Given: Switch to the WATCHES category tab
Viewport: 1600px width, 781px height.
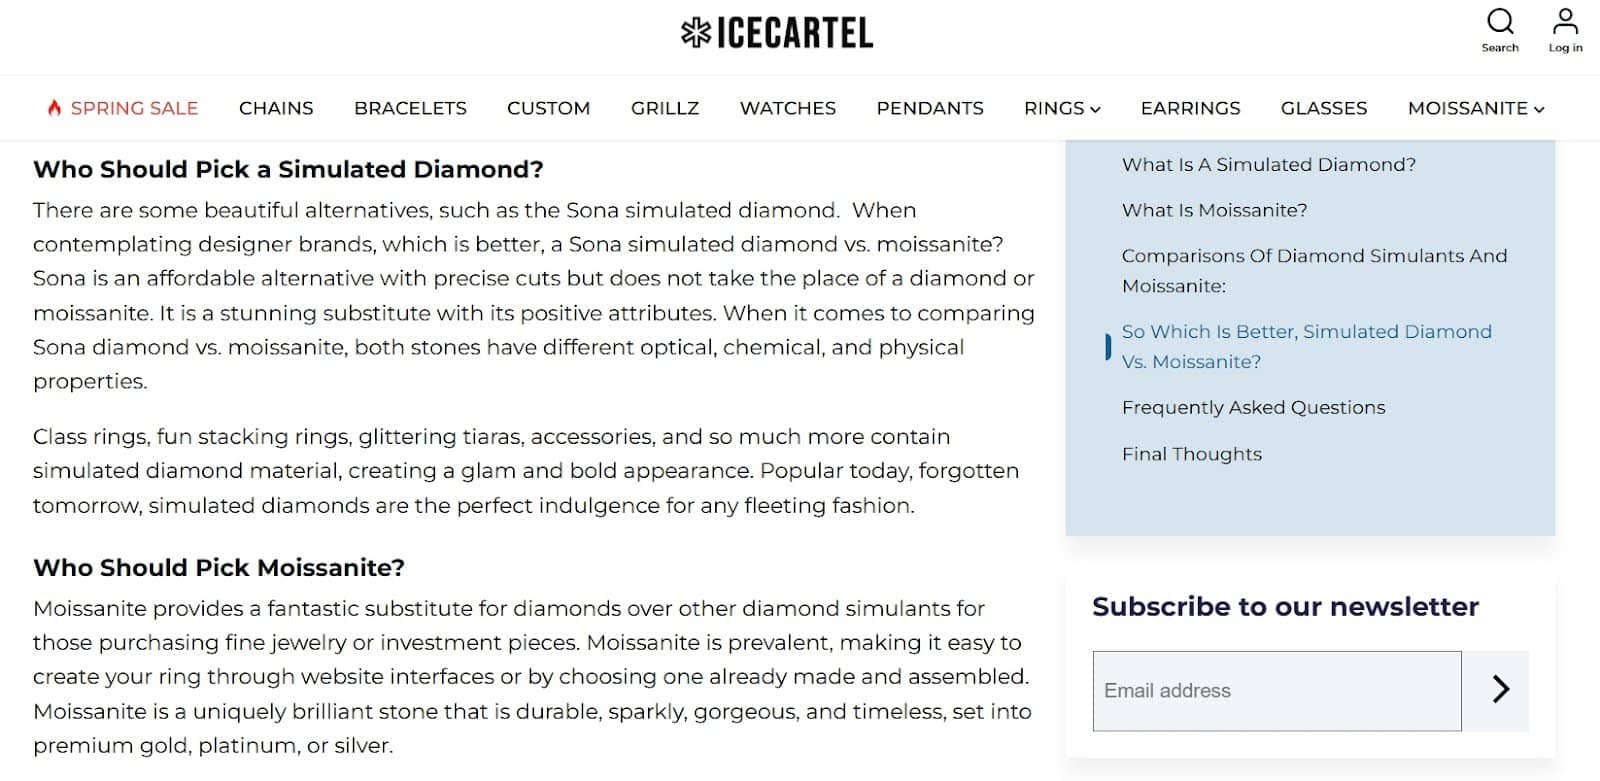Looking at the screenshot, I should coord(787,108).
